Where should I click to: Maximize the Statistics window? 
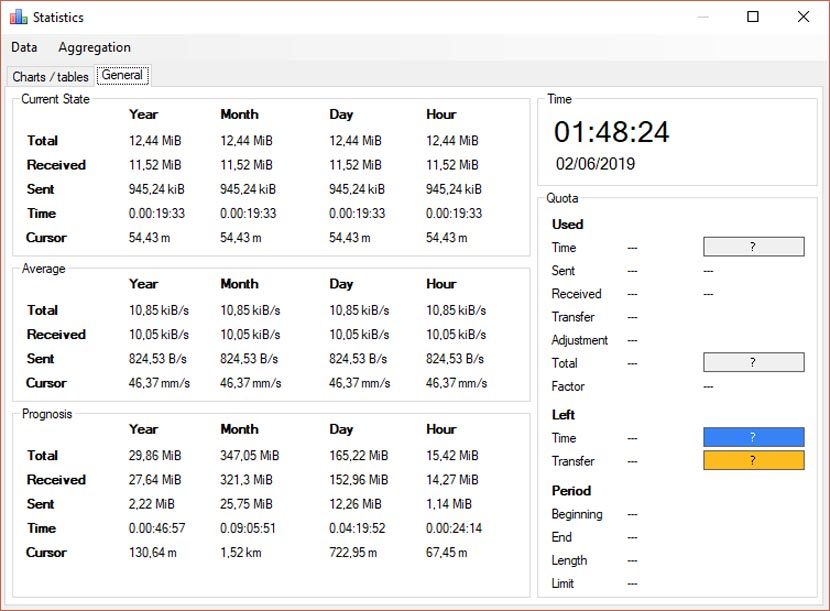pos(752,17)
